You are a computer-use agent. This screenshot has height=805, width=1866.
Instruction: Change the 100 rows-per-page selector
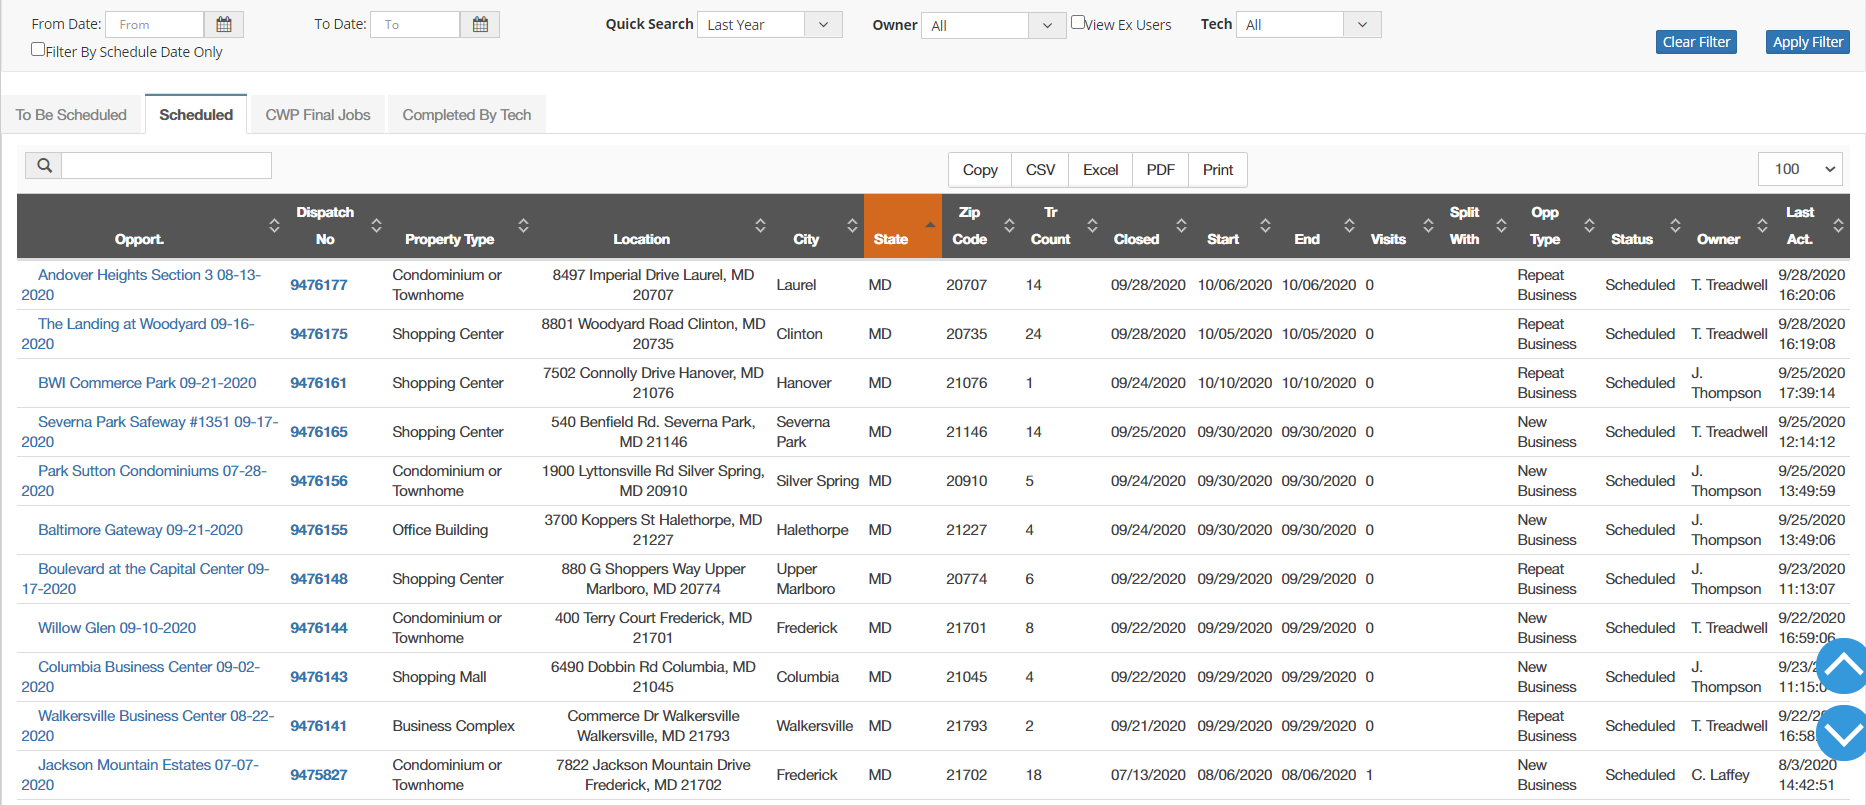coord(1800,169)
